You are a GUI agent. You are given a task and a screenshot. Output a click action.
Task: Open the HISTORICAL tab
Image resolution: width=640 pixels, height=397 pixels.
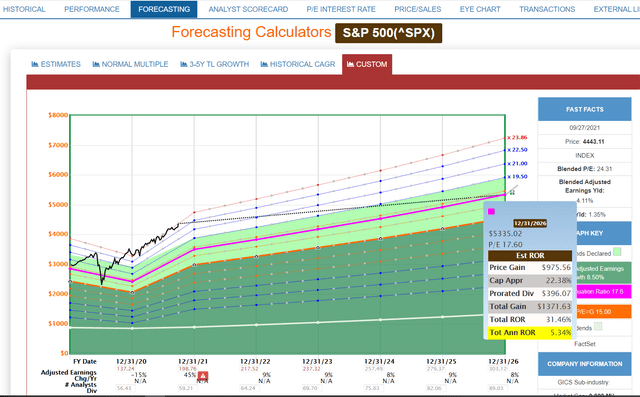pyautogui.click(x=24, y=9)
